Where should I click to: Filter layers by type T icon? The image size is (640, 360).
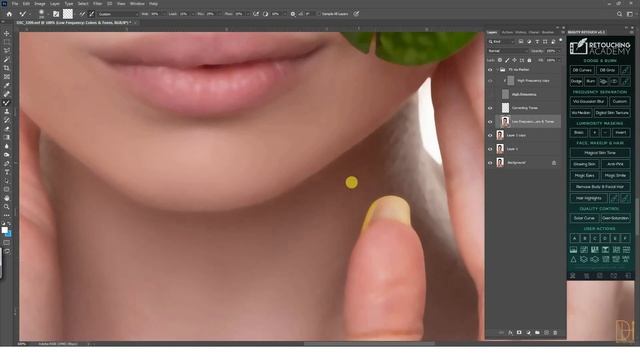click(537, 42)
